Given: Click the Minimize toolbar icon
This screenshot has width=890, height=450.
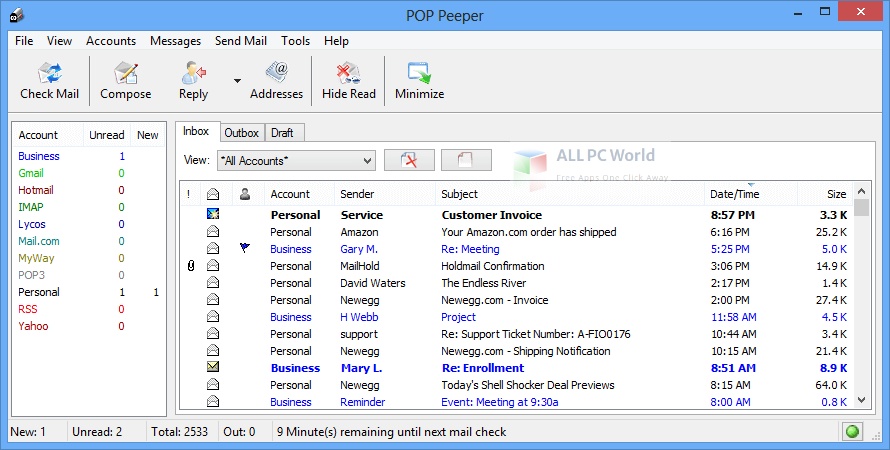Looking at the screenshot, I should tap(419, 73).
